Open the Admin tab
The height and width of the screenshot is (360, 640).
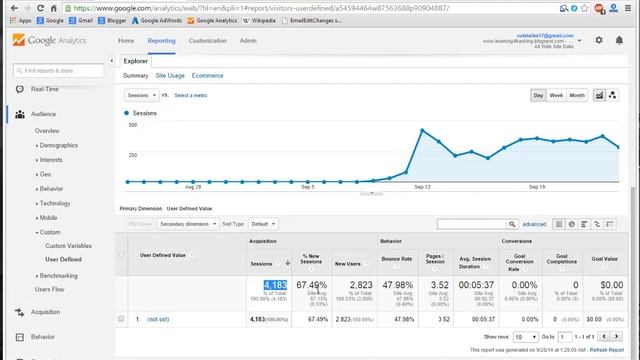click(x=248, y=41)
